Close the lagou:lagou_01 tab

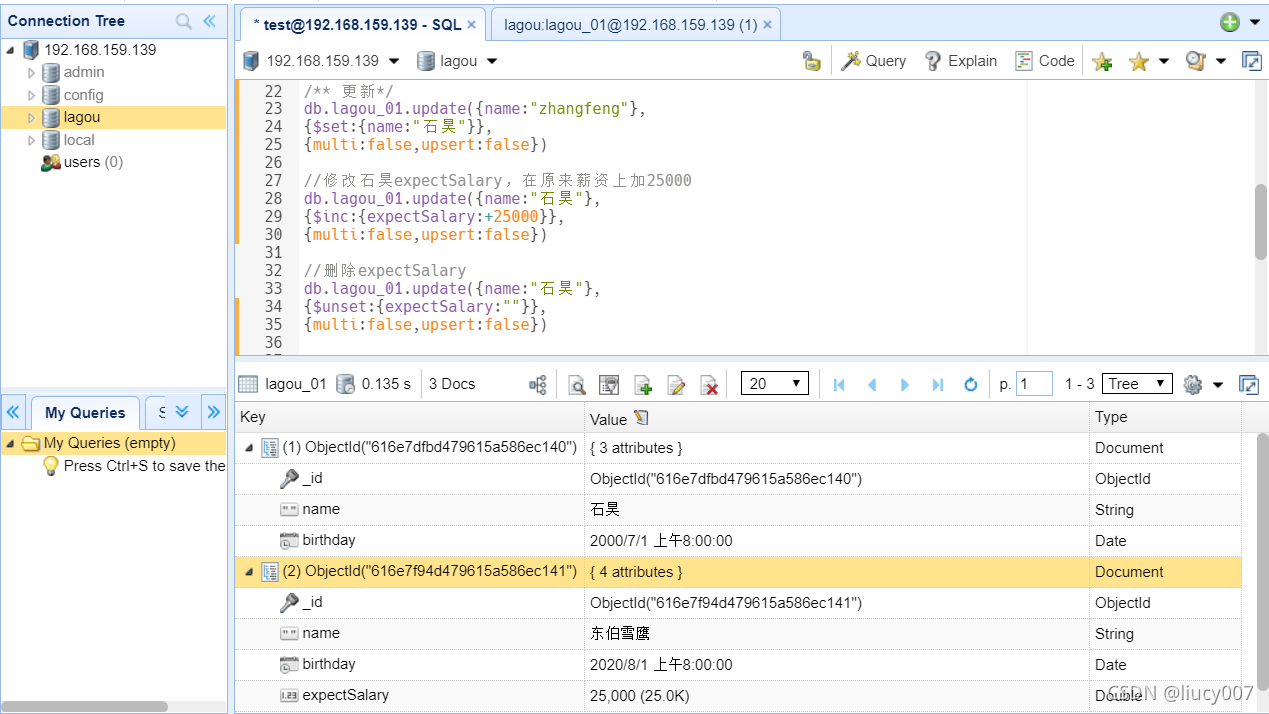tap(768, 25)
